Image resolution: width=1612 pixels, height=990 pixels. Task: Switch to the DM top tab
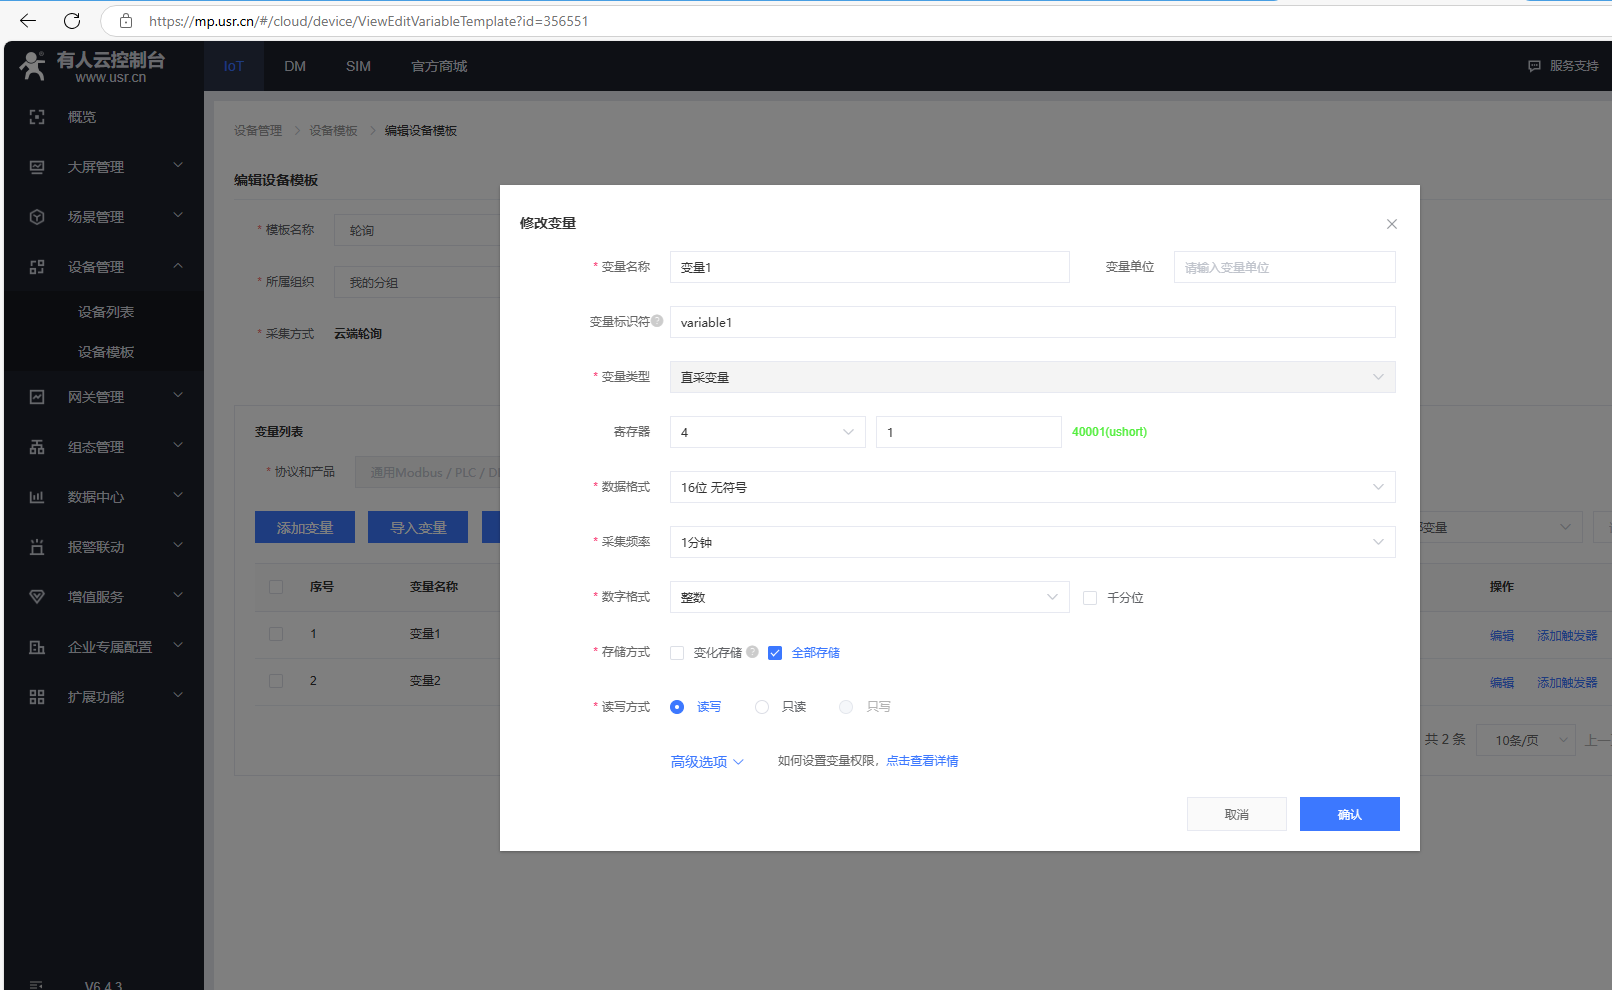tap(295, 66)
